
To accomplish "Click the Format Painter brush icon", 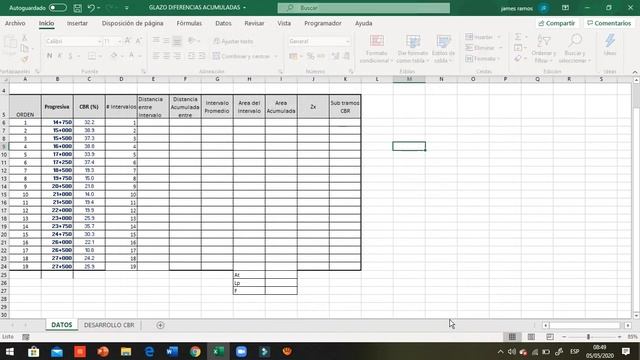I will coord(24,59).
